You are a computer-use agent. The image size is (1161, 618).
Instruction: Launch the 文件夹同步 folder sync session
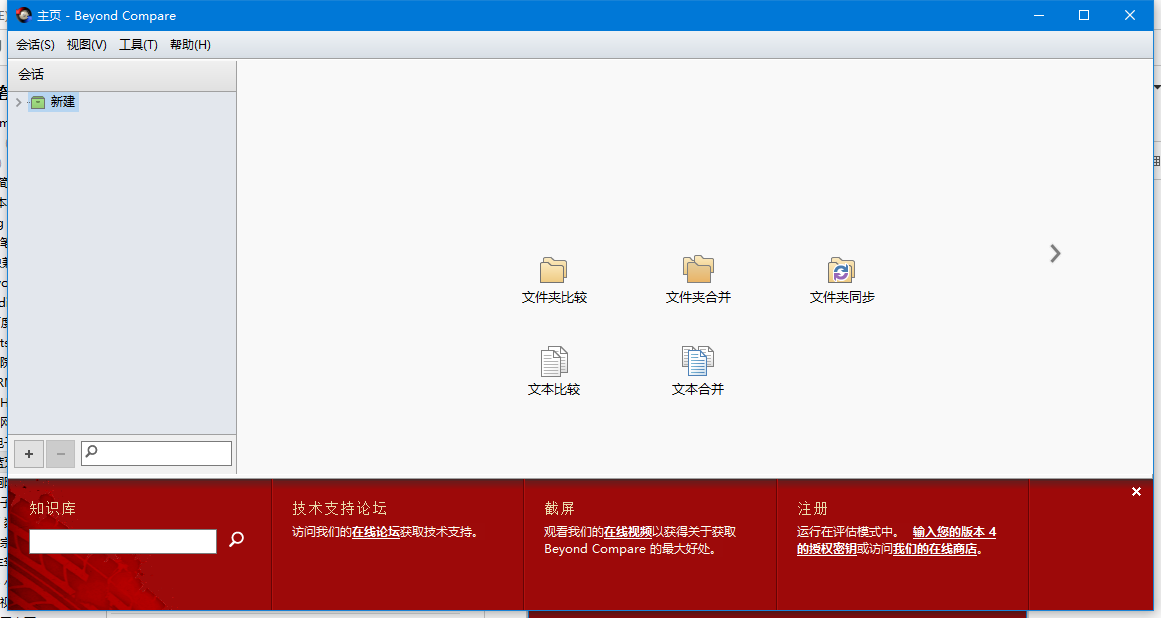(x=842, y=281)
